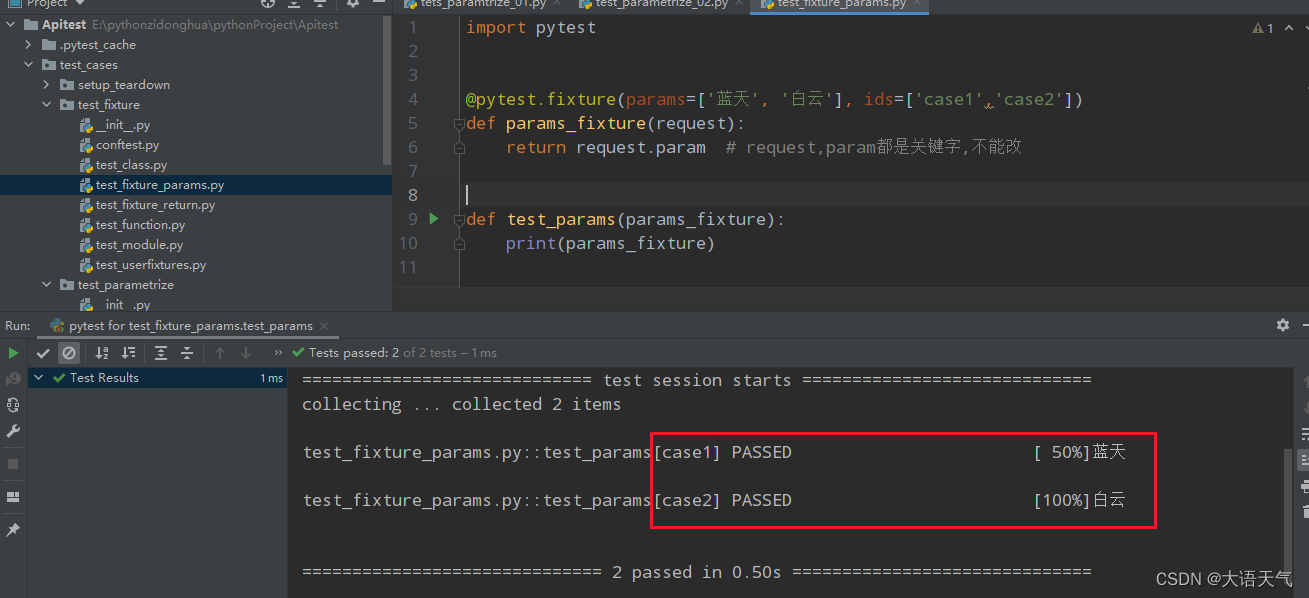Collapse all nodes in test results
1309x598 pixels.
[186, 353]
